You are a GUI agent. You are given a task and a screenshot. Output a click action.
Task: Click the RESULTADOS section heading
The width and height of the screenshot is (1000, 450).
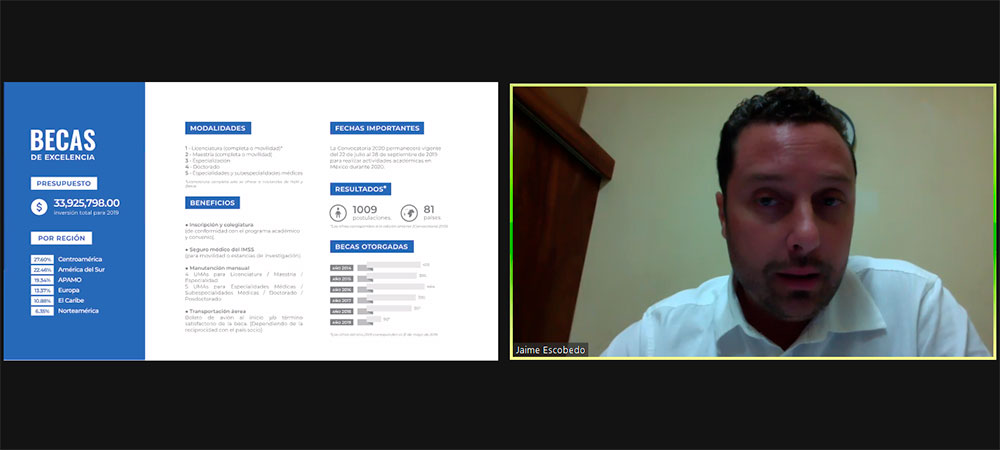[361, 189]
